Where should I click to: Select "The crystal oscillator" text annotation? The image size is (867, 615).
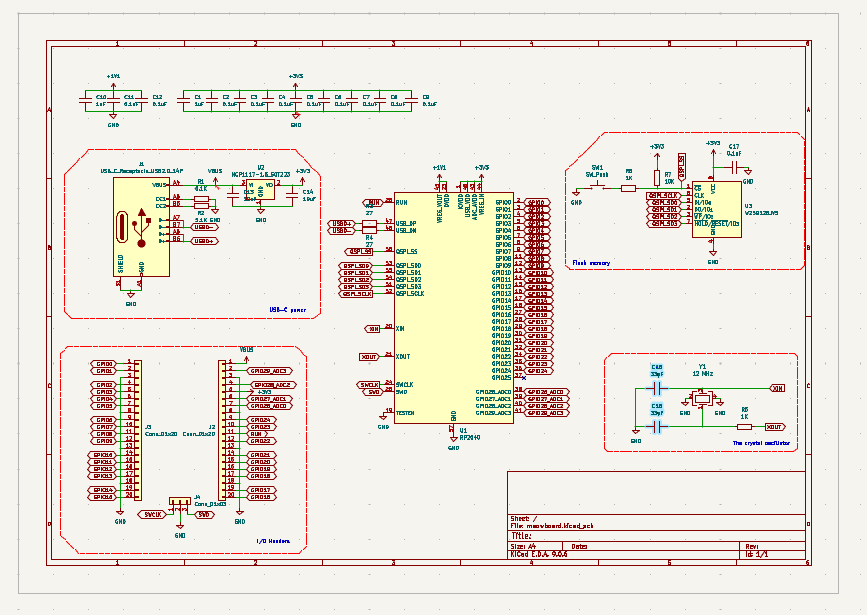click(760, 441)
